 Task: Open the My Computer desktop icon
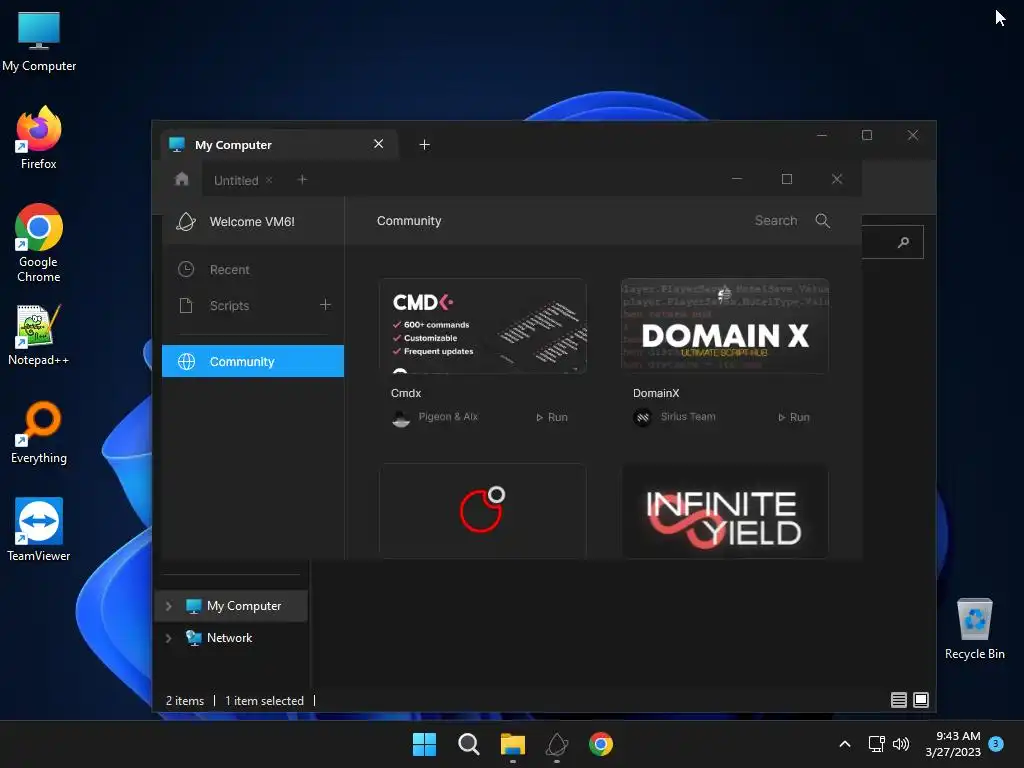click(39, 42)
